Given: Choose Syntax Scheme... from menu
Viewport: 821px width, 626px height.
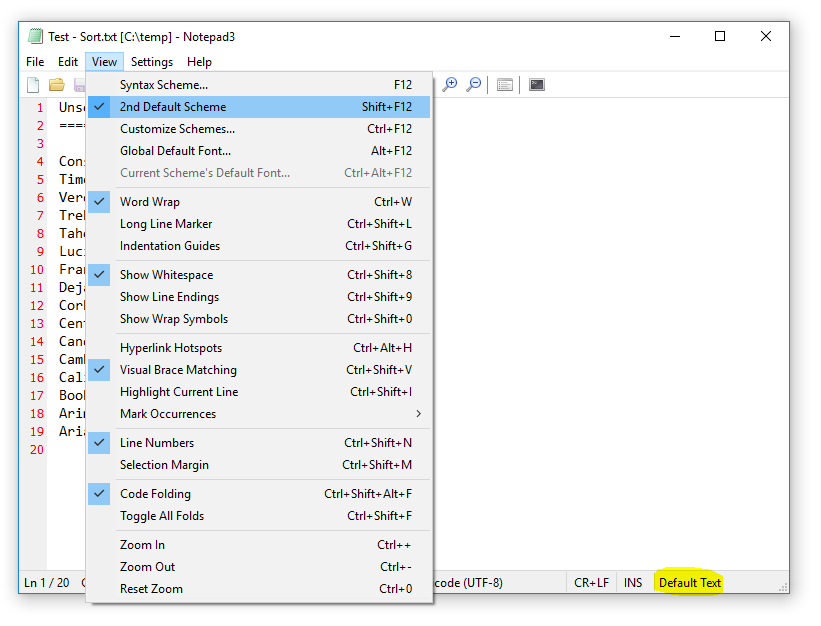Looking at the screenshot, I should coord(259,85).
